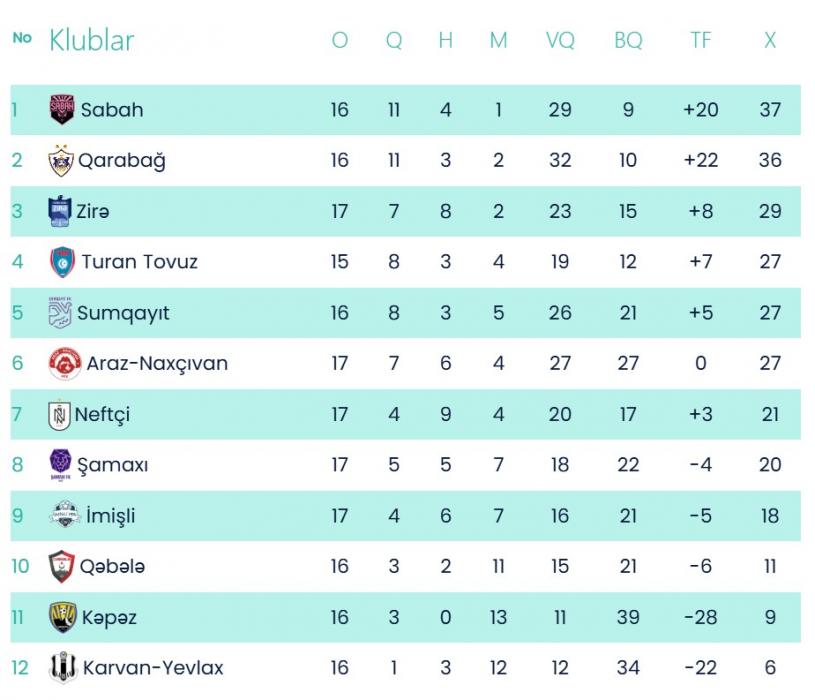Open the Qəbələ club crest
815x700 pixels.
click(62, 567)
